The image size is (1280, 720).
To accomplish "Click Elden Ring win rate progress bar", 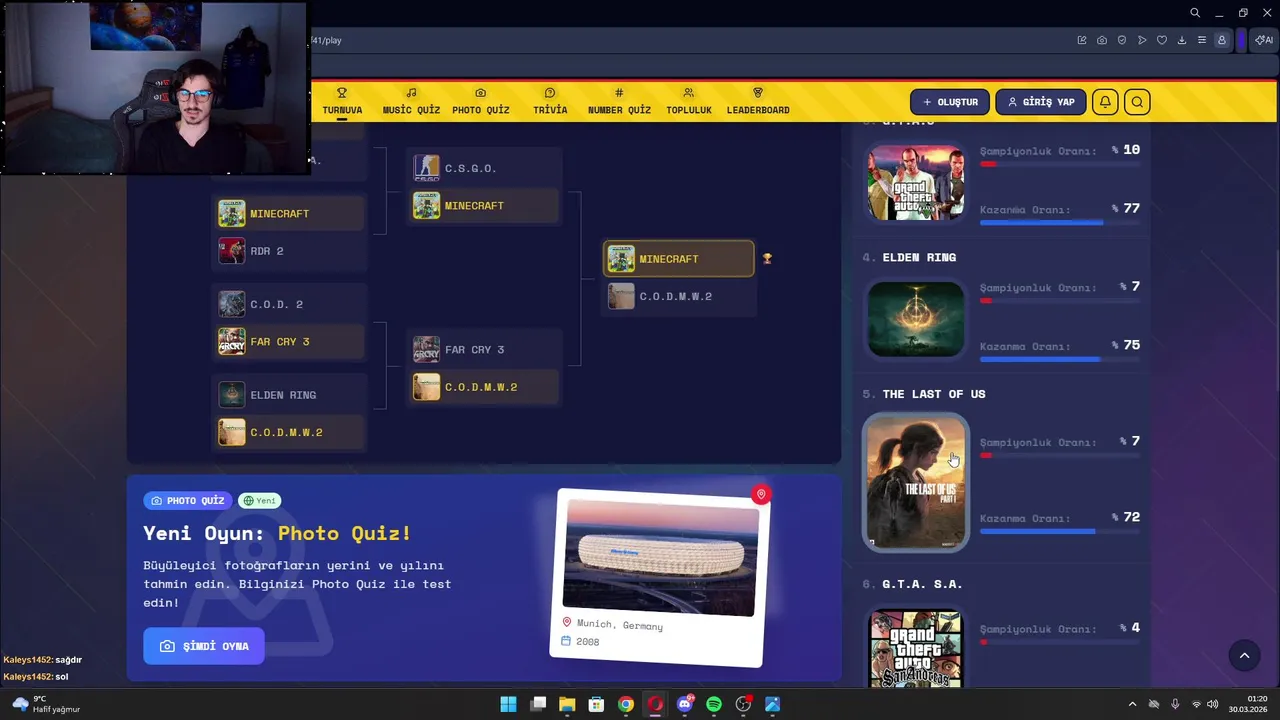I will (1060, 359).
